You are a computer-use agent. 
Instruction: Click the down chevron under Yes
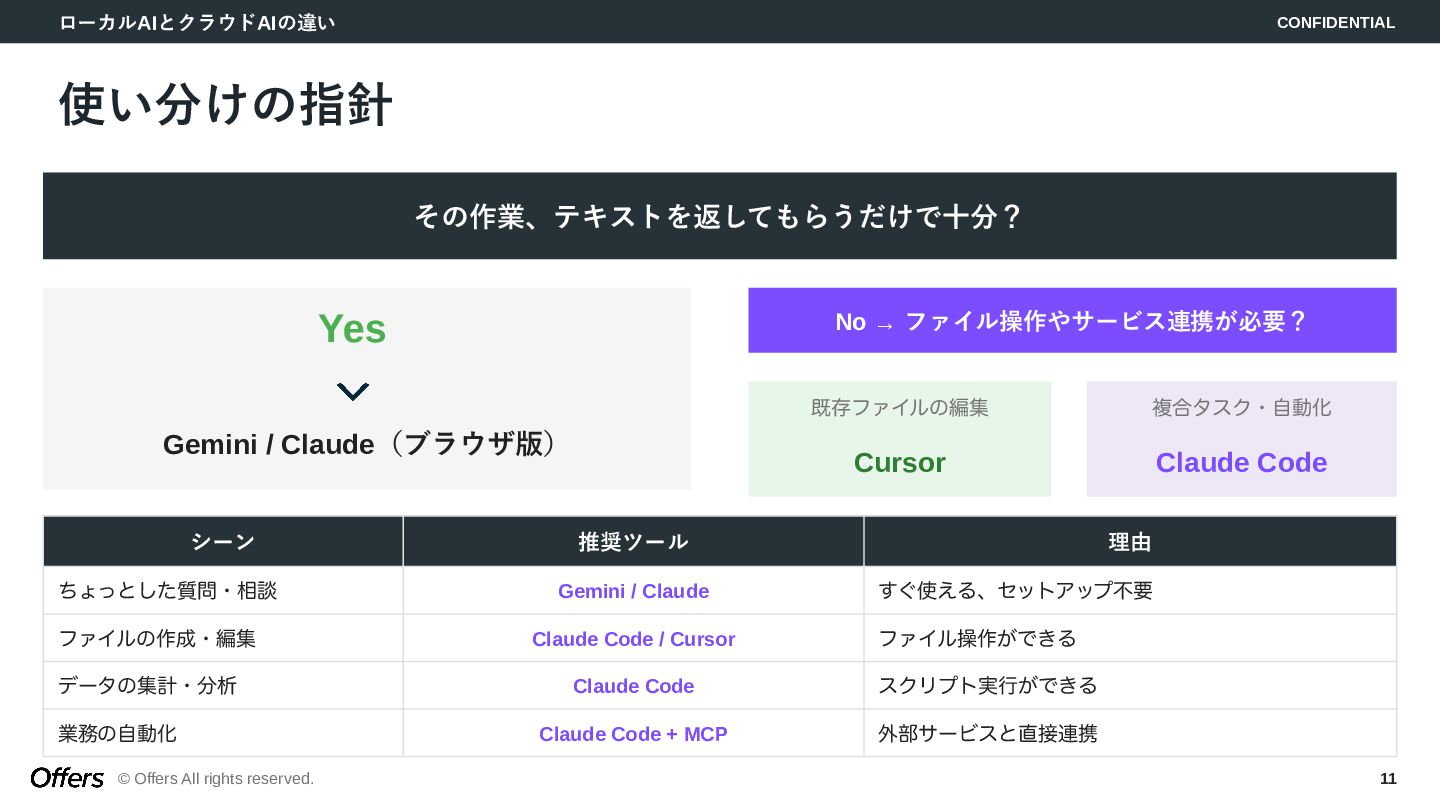point(352,392)
